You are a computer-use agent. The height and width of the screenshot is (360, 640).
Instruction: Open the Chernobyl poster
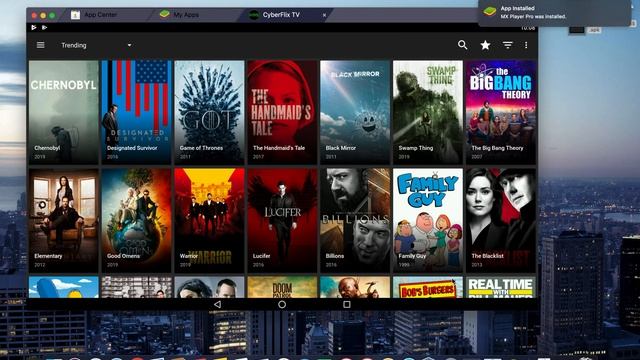click(x=64, y=112)
